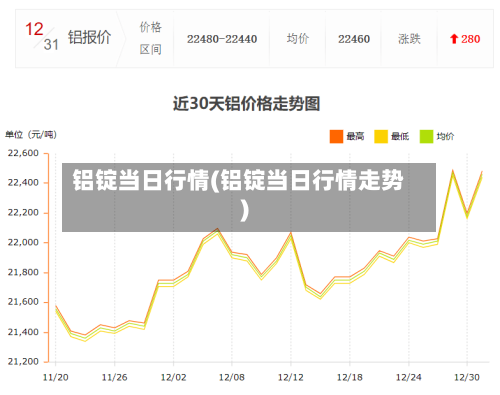Click the 12/30 x-axis date
Image resolution: width=500 pixels, height=395 pixels.
(467, 377)
